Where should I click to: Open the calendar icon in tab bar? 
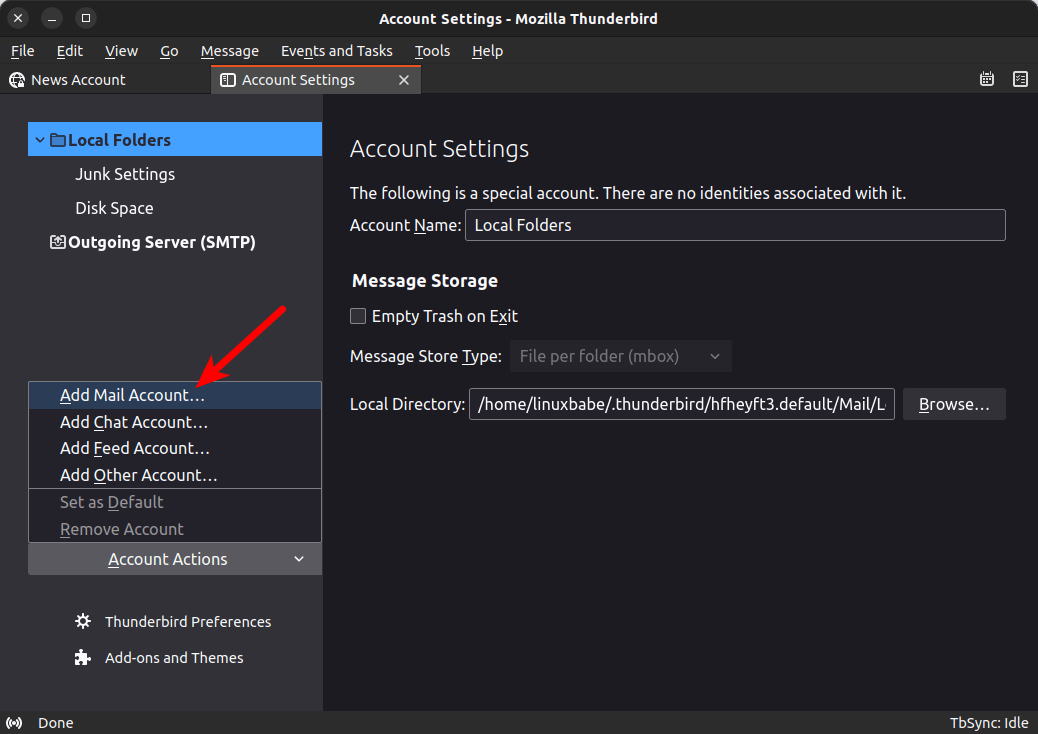tap(986, 79)
